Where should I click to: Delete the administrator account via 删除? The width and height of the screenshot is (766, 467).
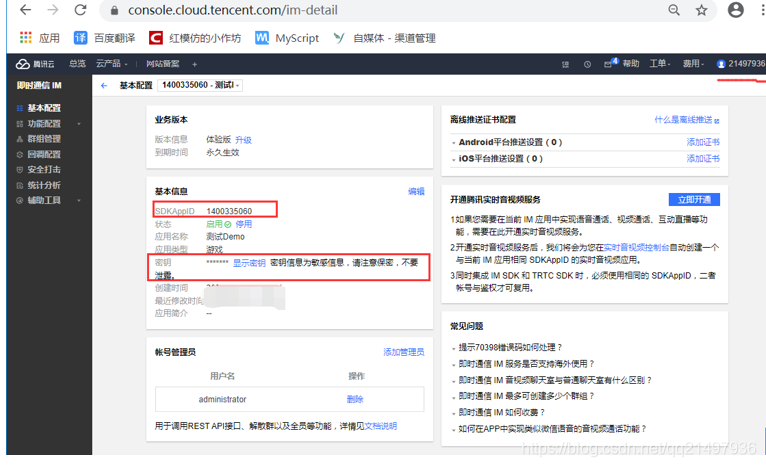[x=355, y=399]
